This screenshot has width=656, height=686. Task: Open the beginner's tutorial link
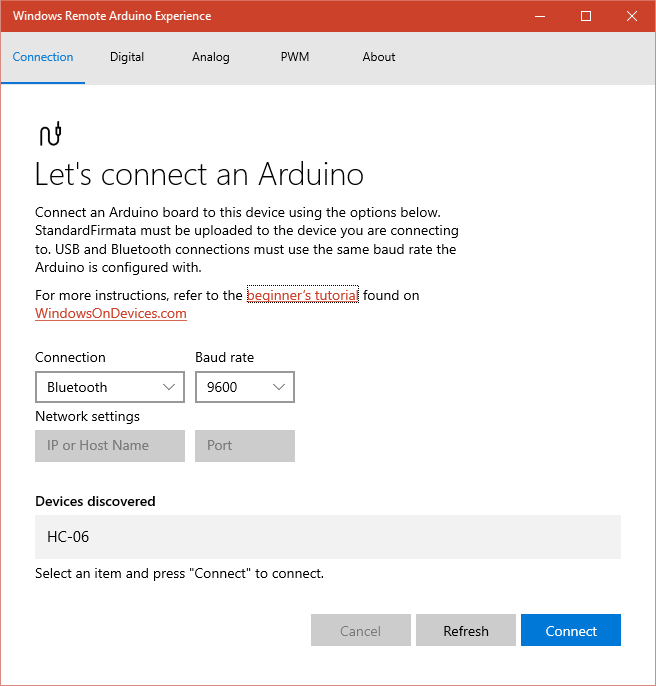[x=302, y=295]
